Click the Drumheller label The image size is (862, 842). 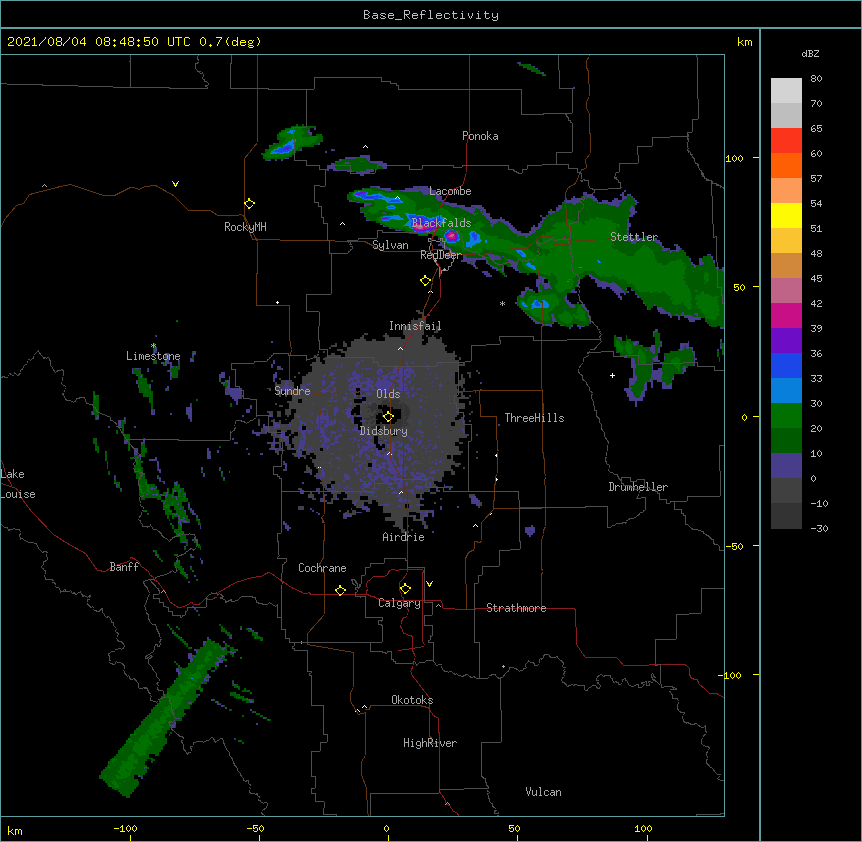638,487
